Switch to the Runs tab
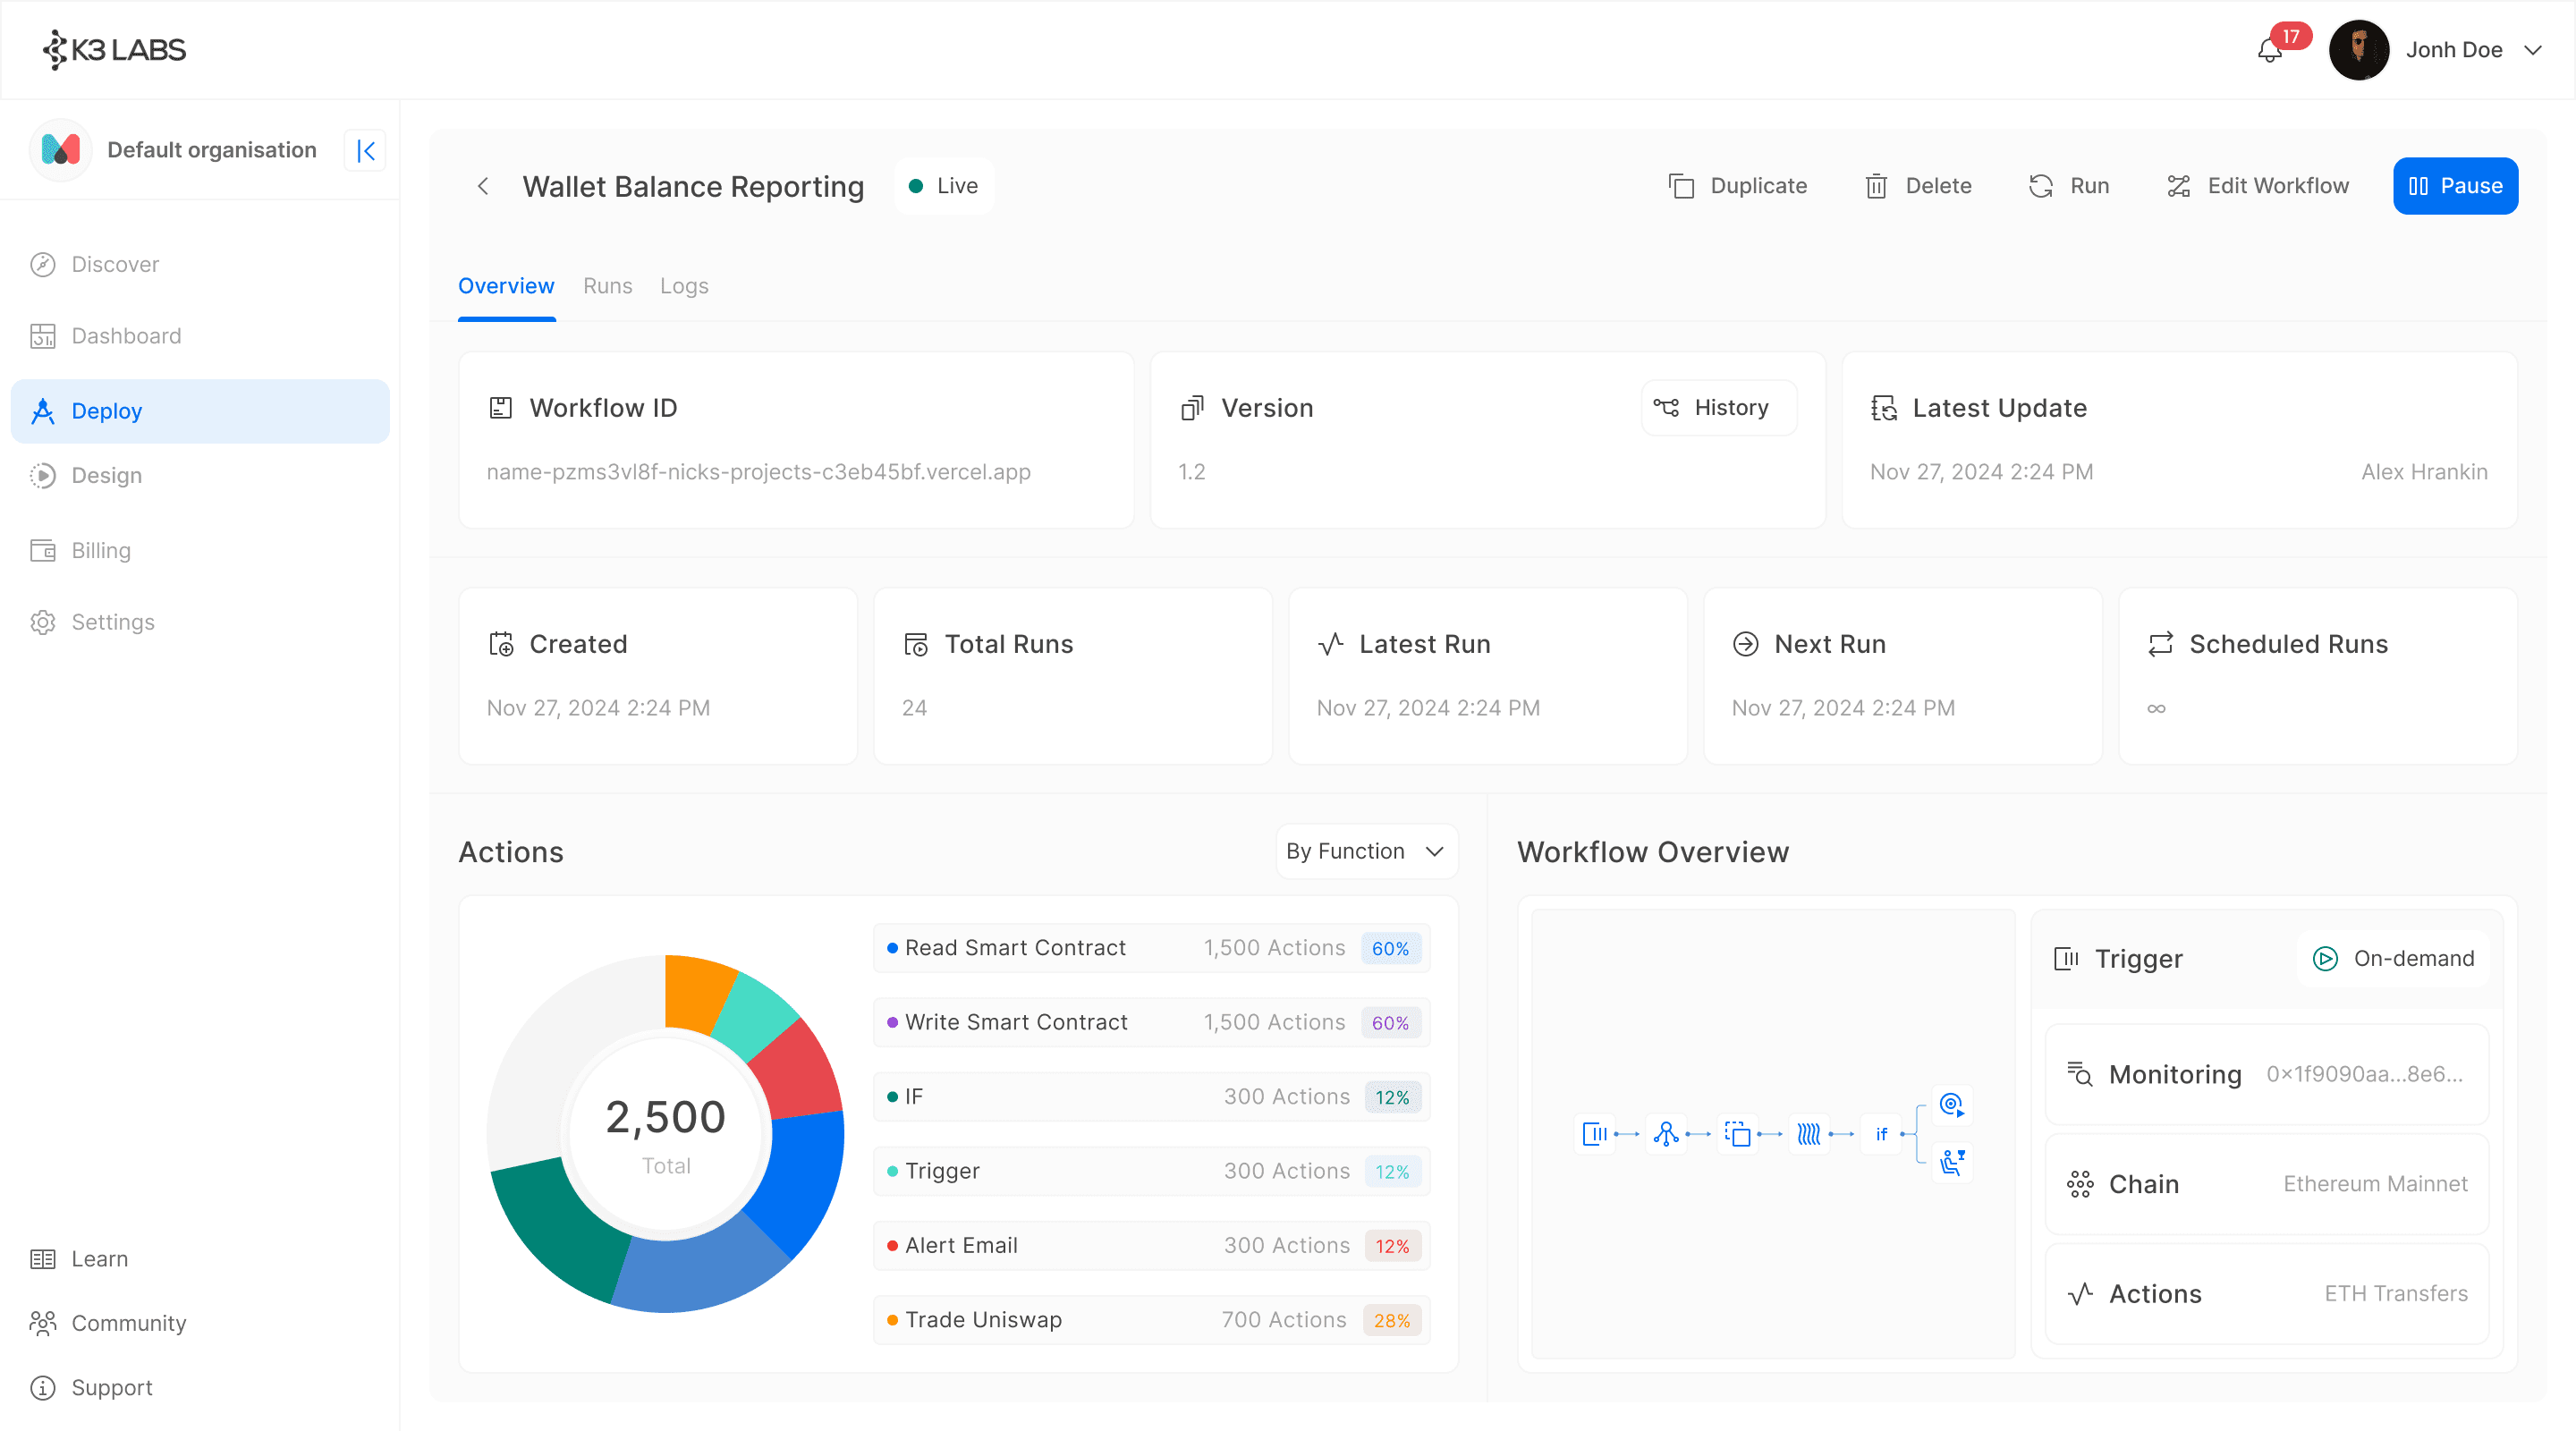The height and width of the screenshot is (1431, 2576). 607,286
